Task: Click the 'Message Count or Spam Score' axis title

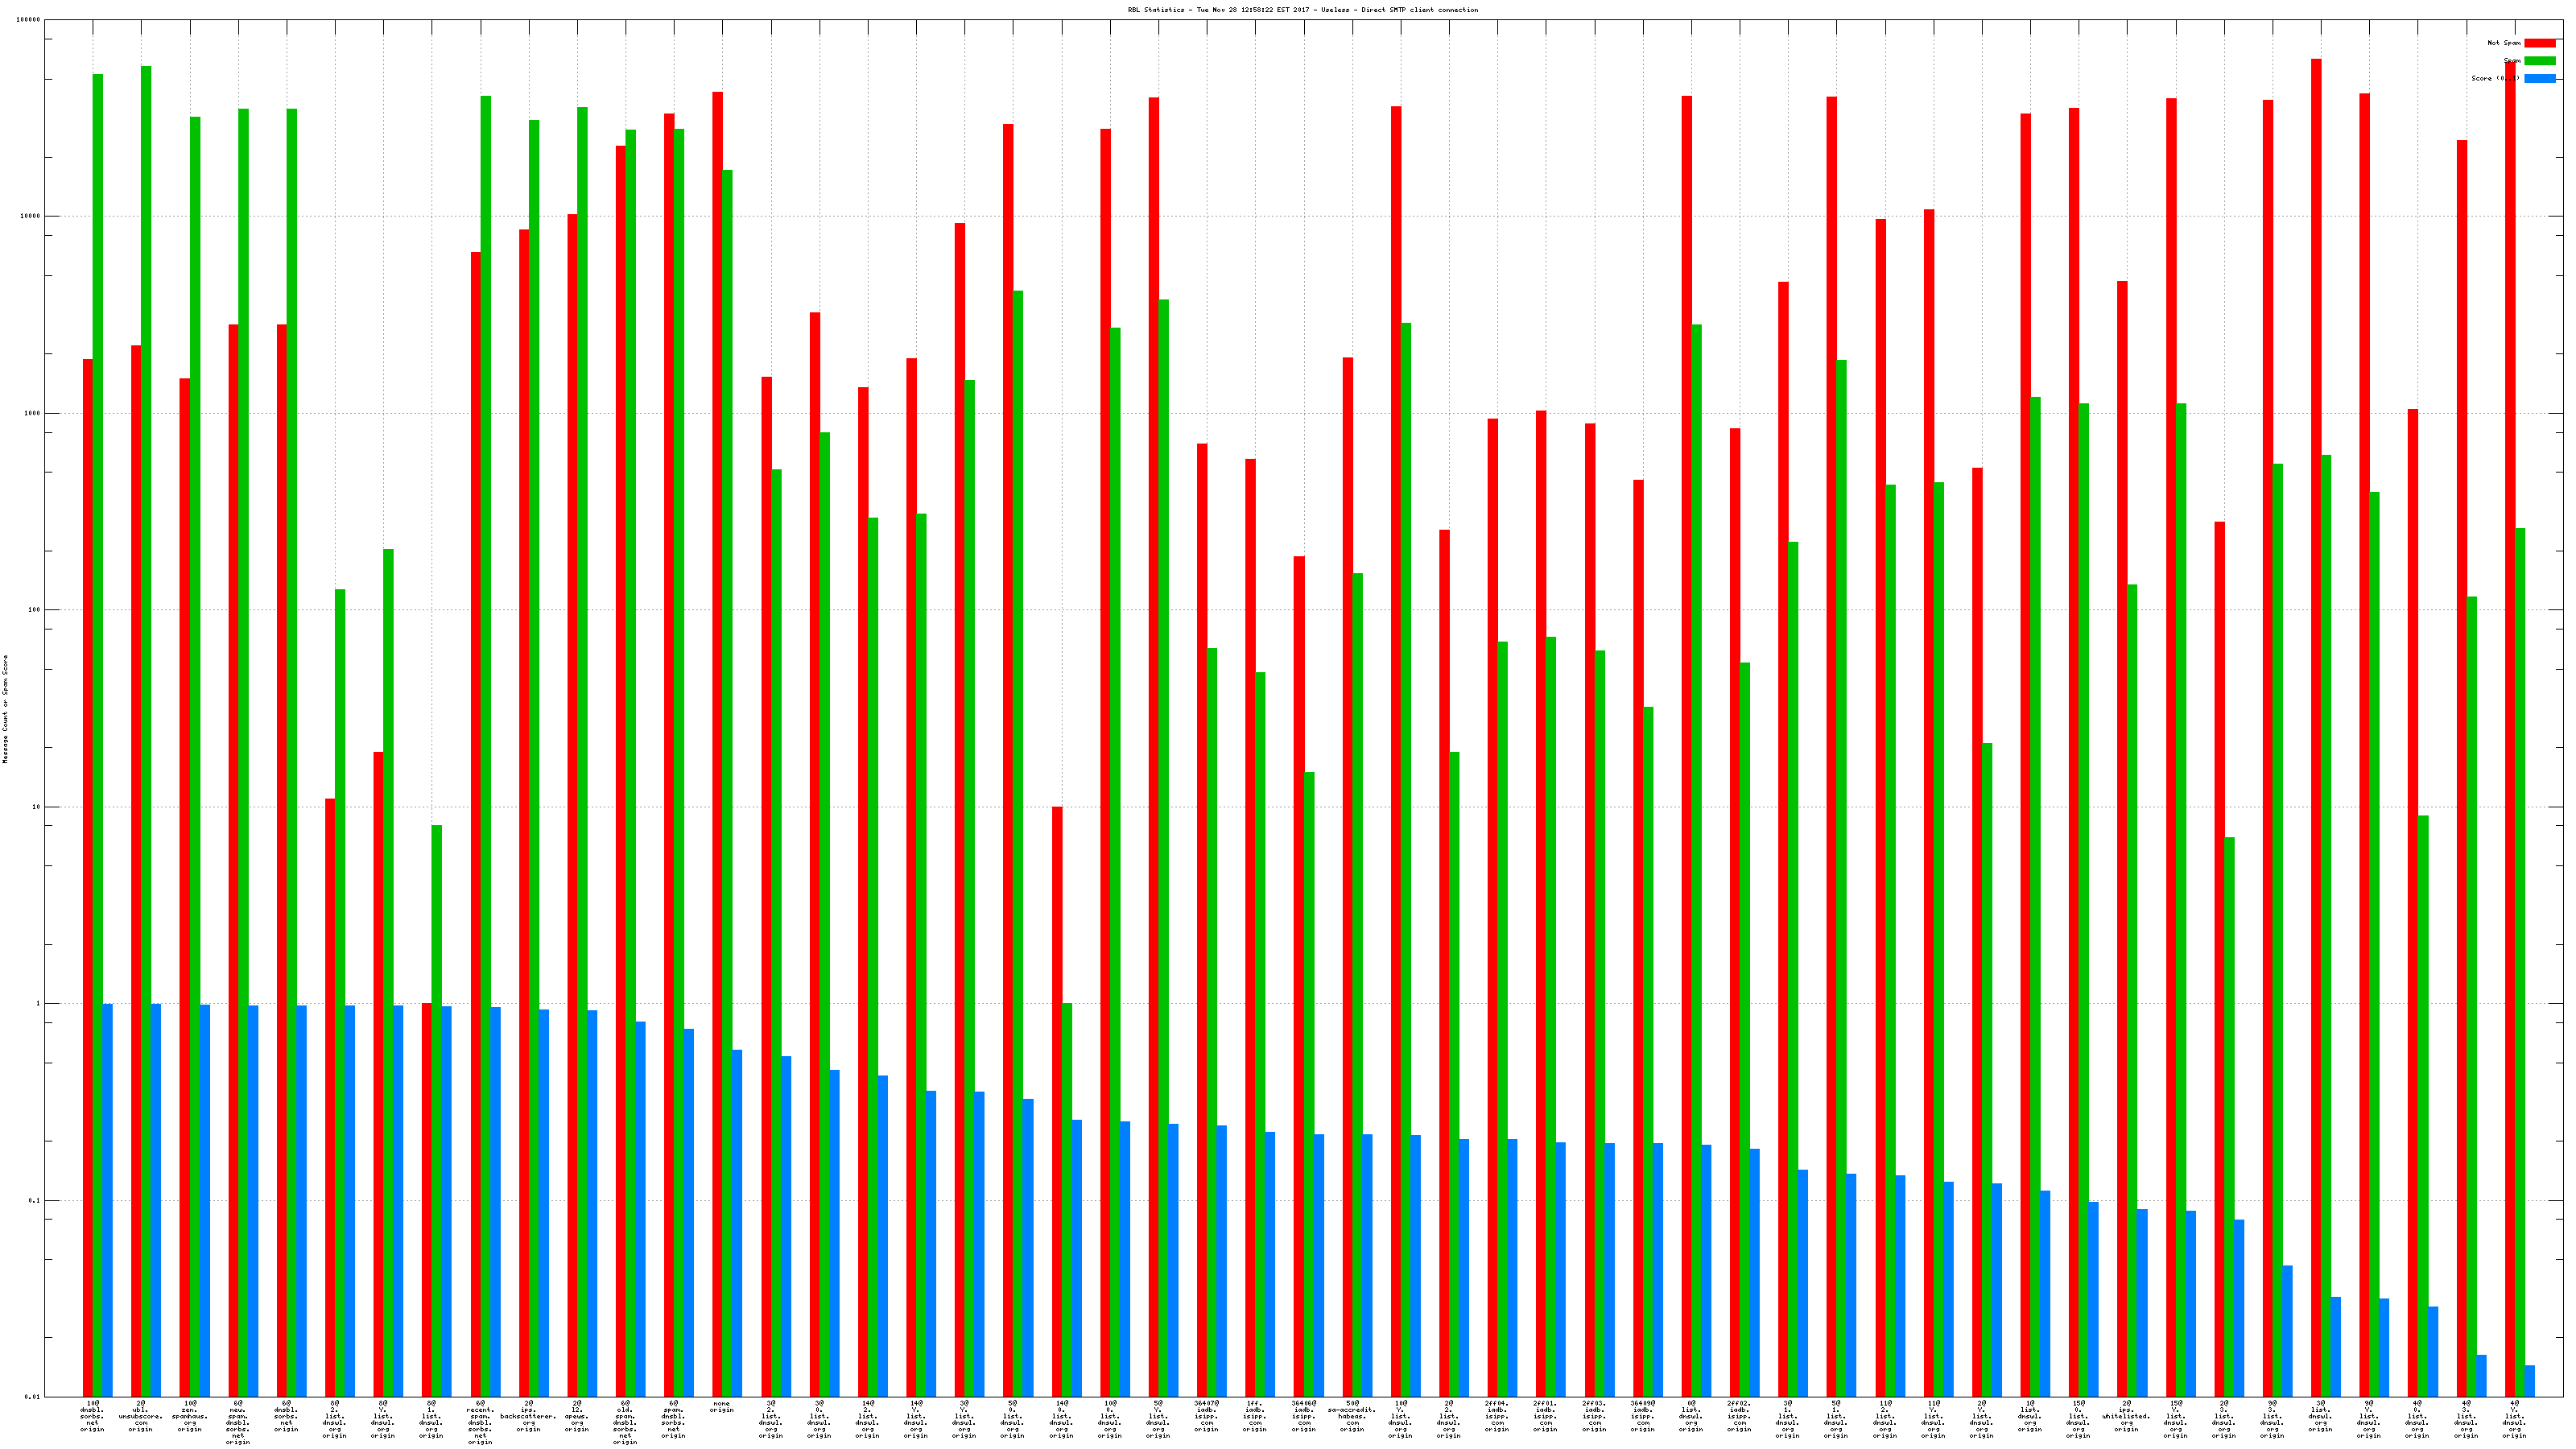Action: point(5,709)
